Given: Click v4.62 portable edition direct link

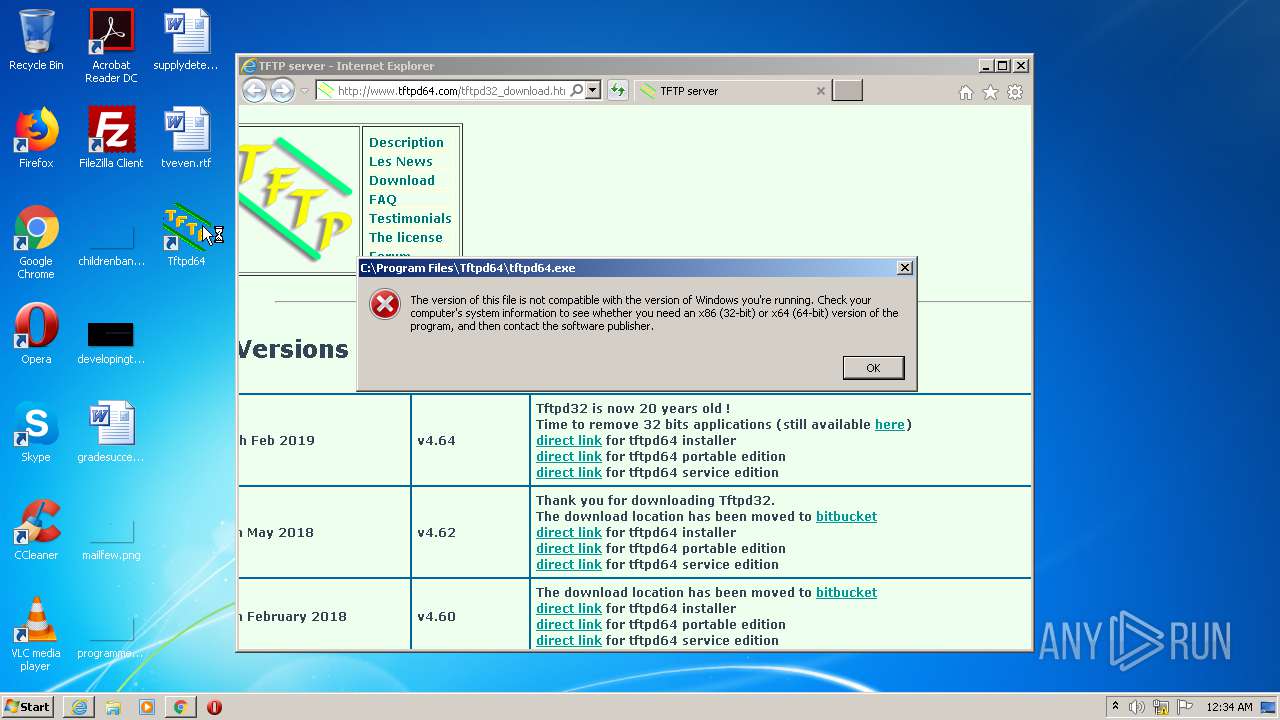Looking at the screenshot, I should coord(569,548).
